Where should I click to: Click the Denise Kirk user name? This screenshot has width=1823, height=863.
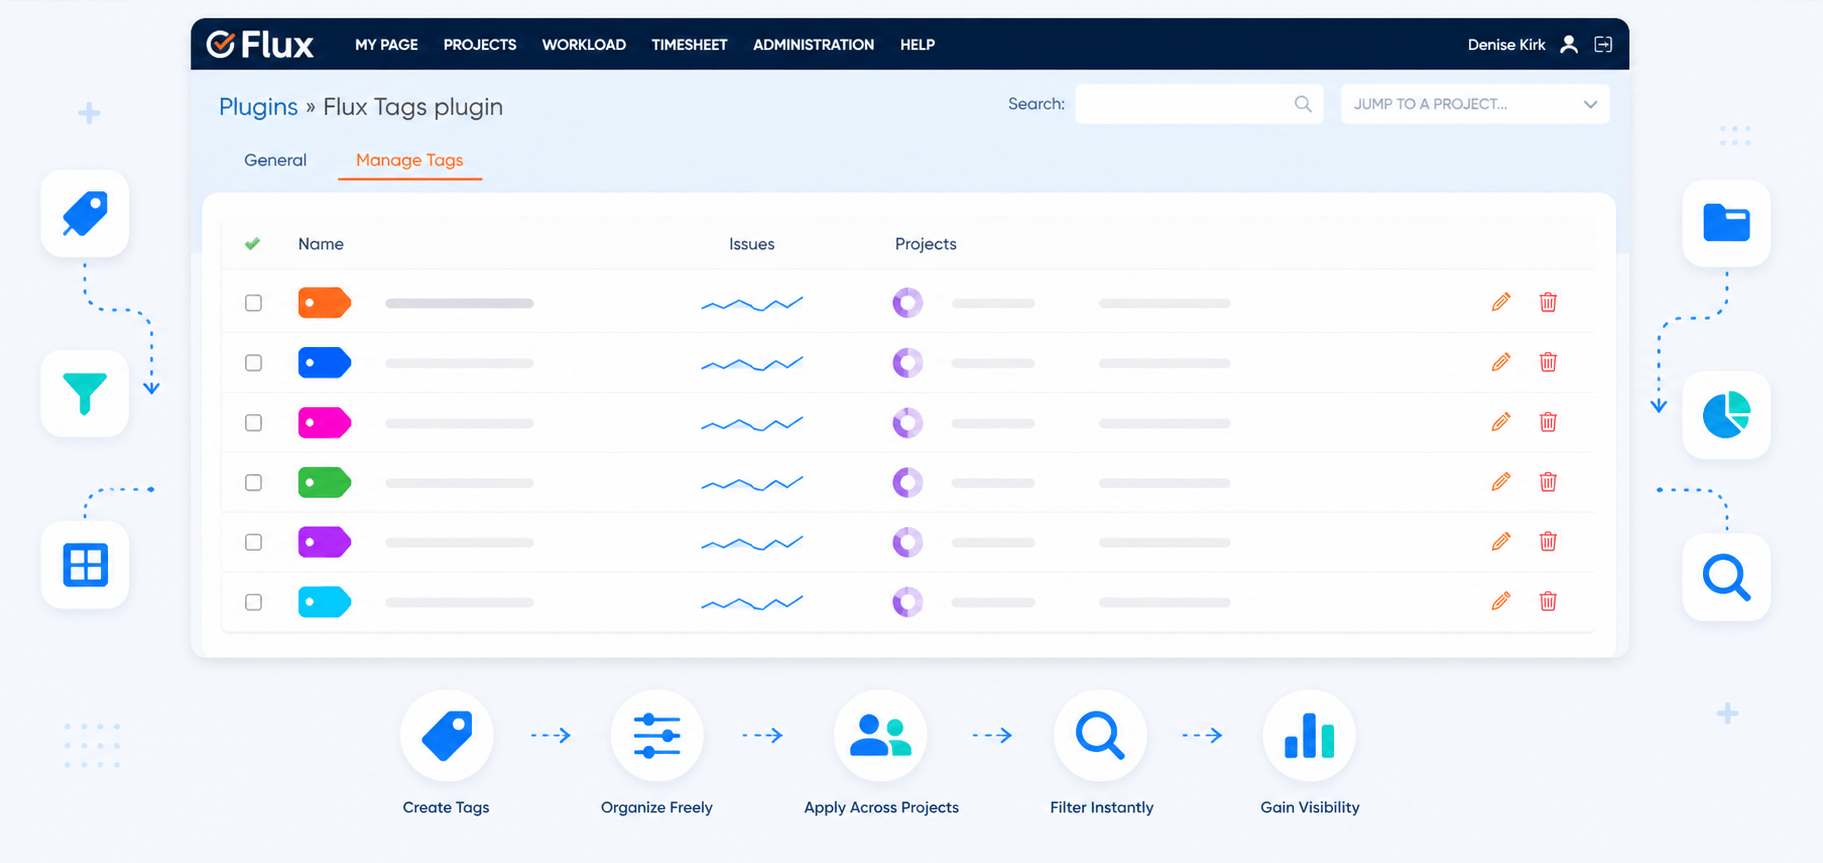click(x=1506, y=45)
